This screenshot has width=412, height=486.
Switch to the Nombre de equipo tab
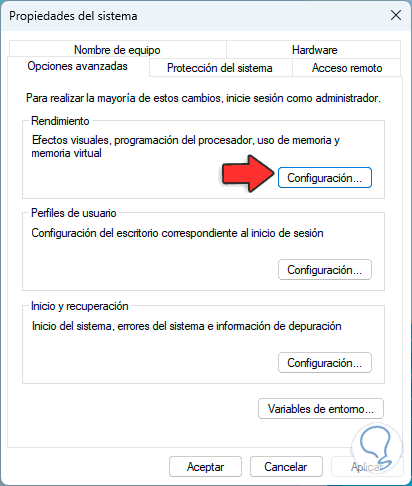[x=118, y=50]
